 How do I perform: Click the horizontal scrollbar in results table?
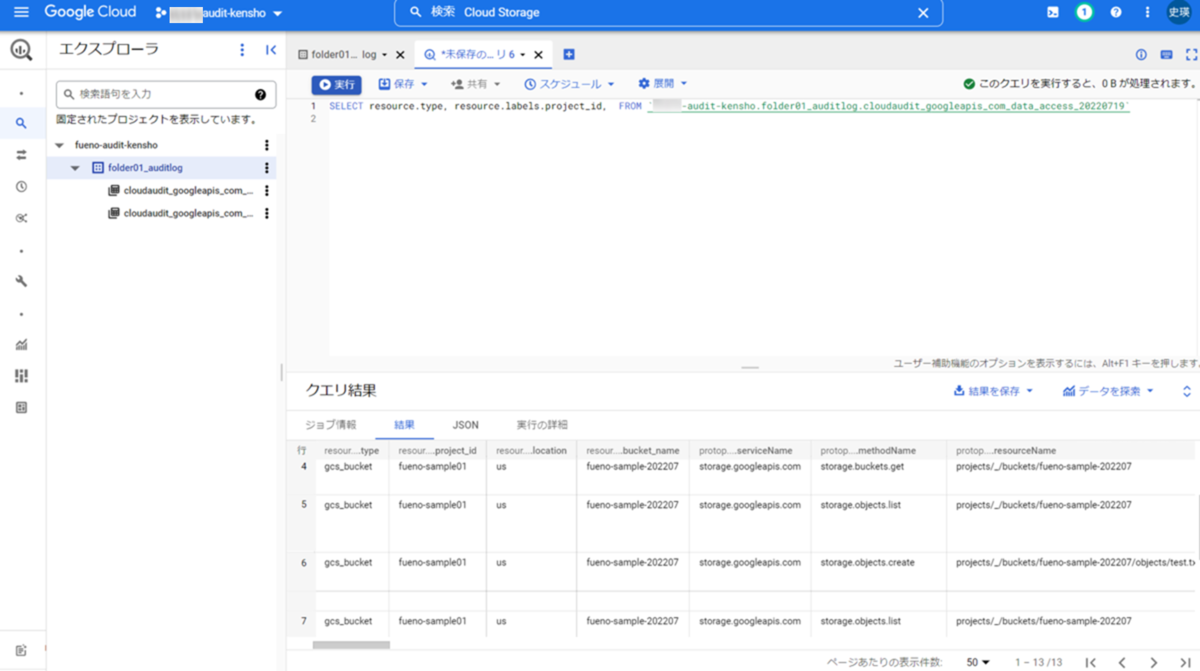tap(351, 645)
